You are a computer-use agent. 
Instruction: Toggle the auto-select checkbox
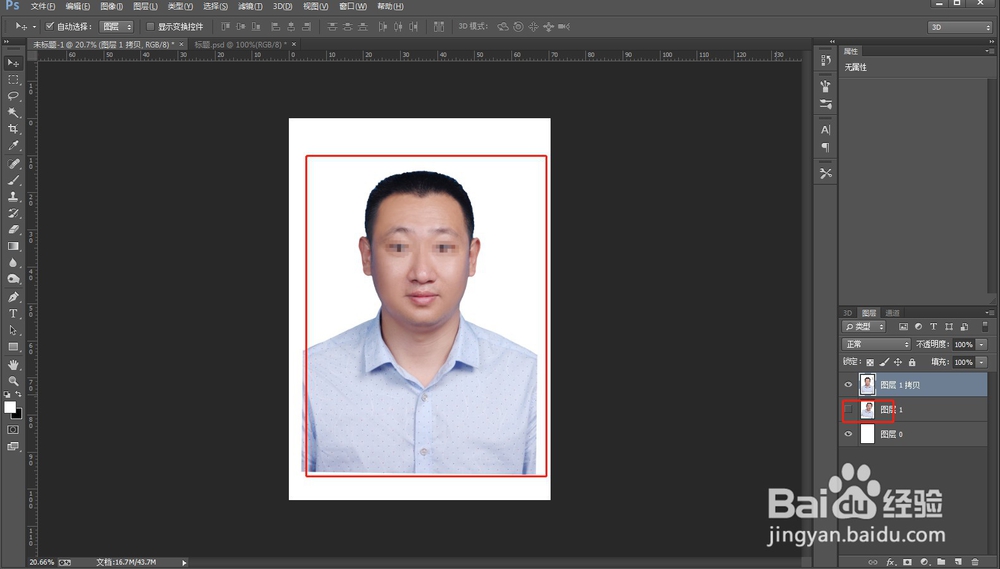tap(50, 26)
